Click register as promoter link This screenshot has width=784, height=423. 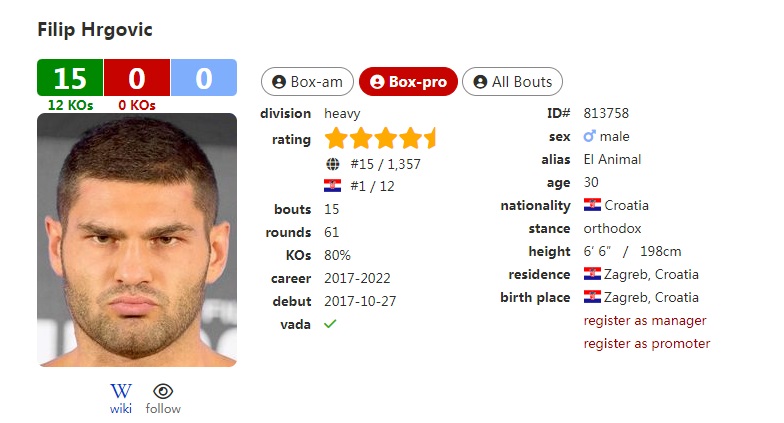pos(647,344)
